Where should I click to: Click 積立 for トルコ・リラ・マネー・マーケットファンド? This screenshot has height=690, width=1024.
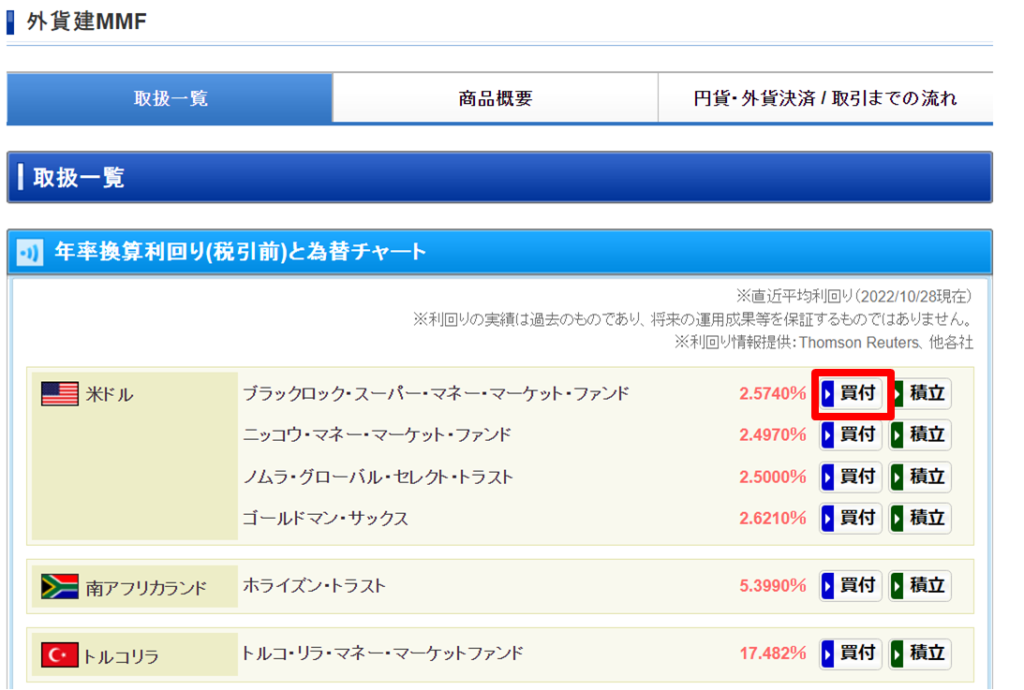click(x=919, y=655)
